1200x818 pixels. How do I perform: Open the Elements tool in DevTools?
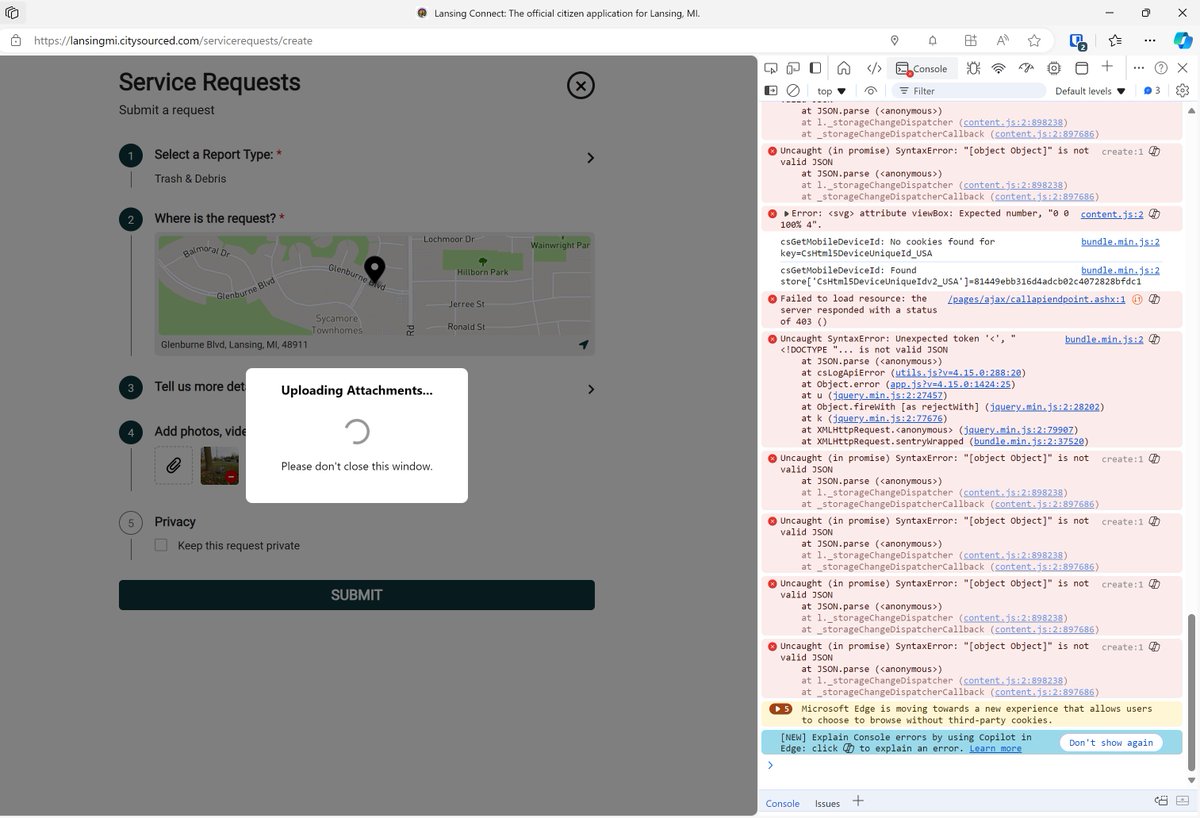[x=873, y=68]
